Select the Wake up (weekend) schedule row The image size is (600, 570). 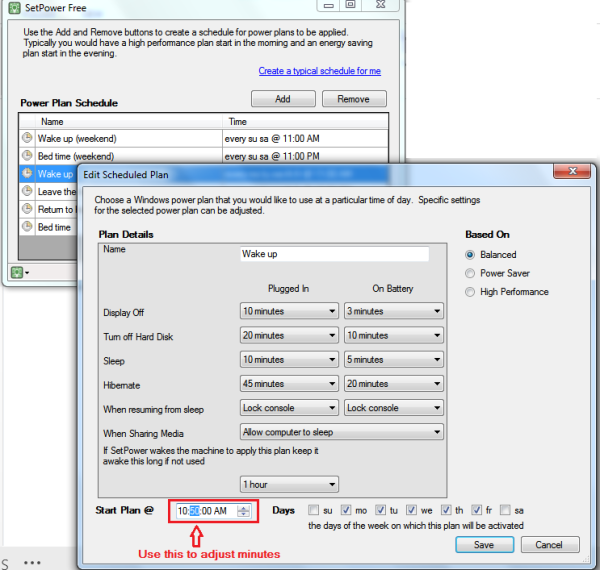204,138
